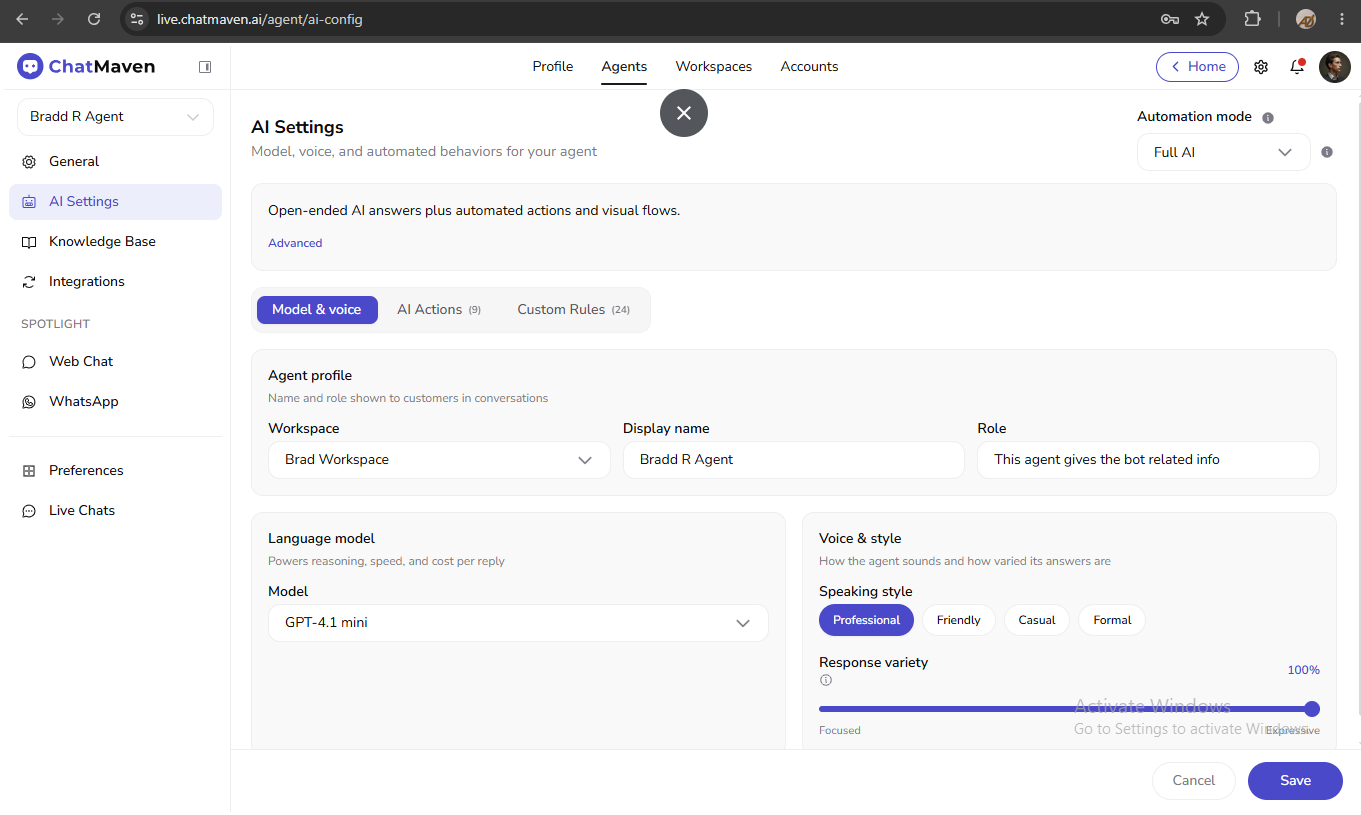The image size is (1361, 815).
Task: Open the user profile avatar
Action: 1335,67
